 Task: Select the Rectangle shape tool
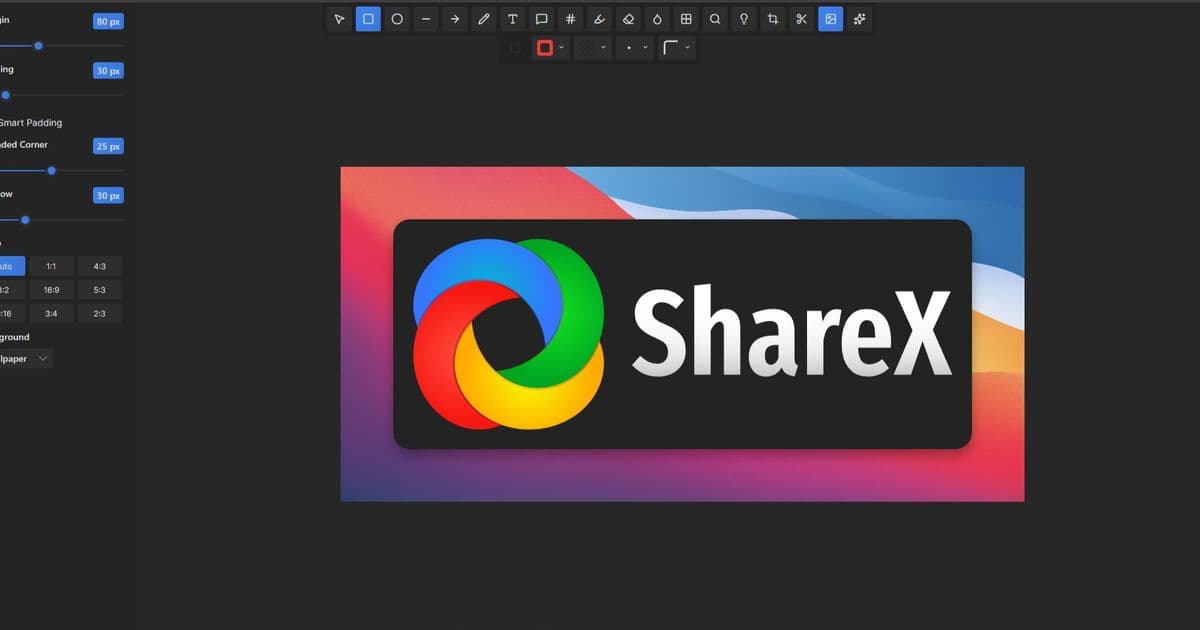(x=368, y=19)
